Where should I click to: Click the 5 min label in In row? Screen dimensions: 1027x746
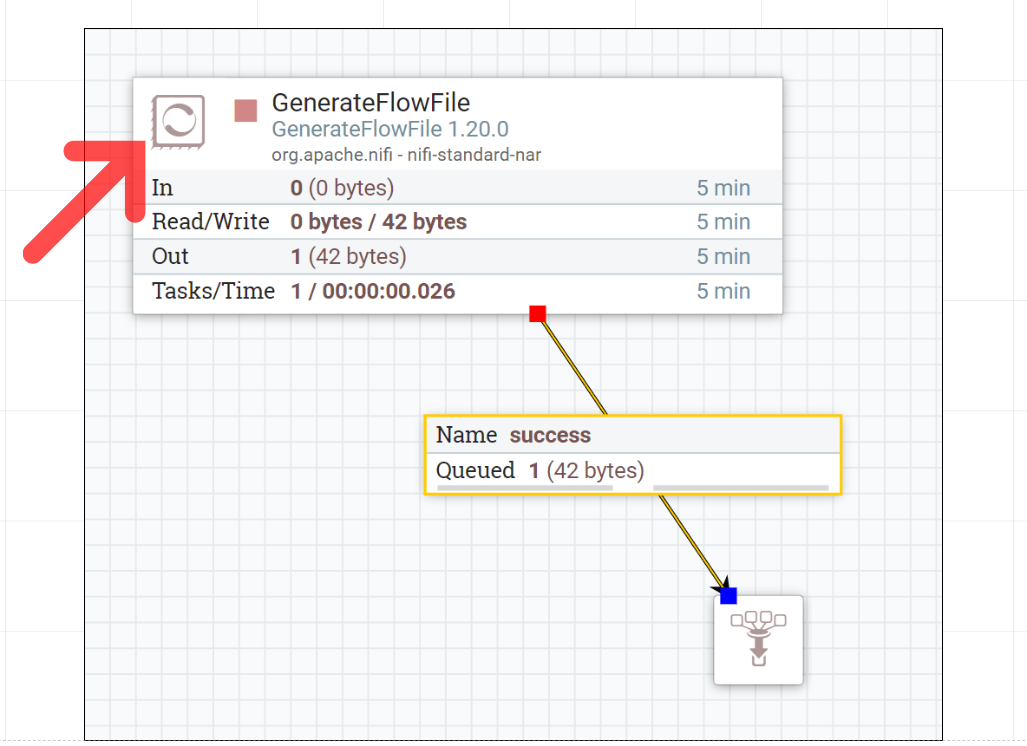click(723, 188)
